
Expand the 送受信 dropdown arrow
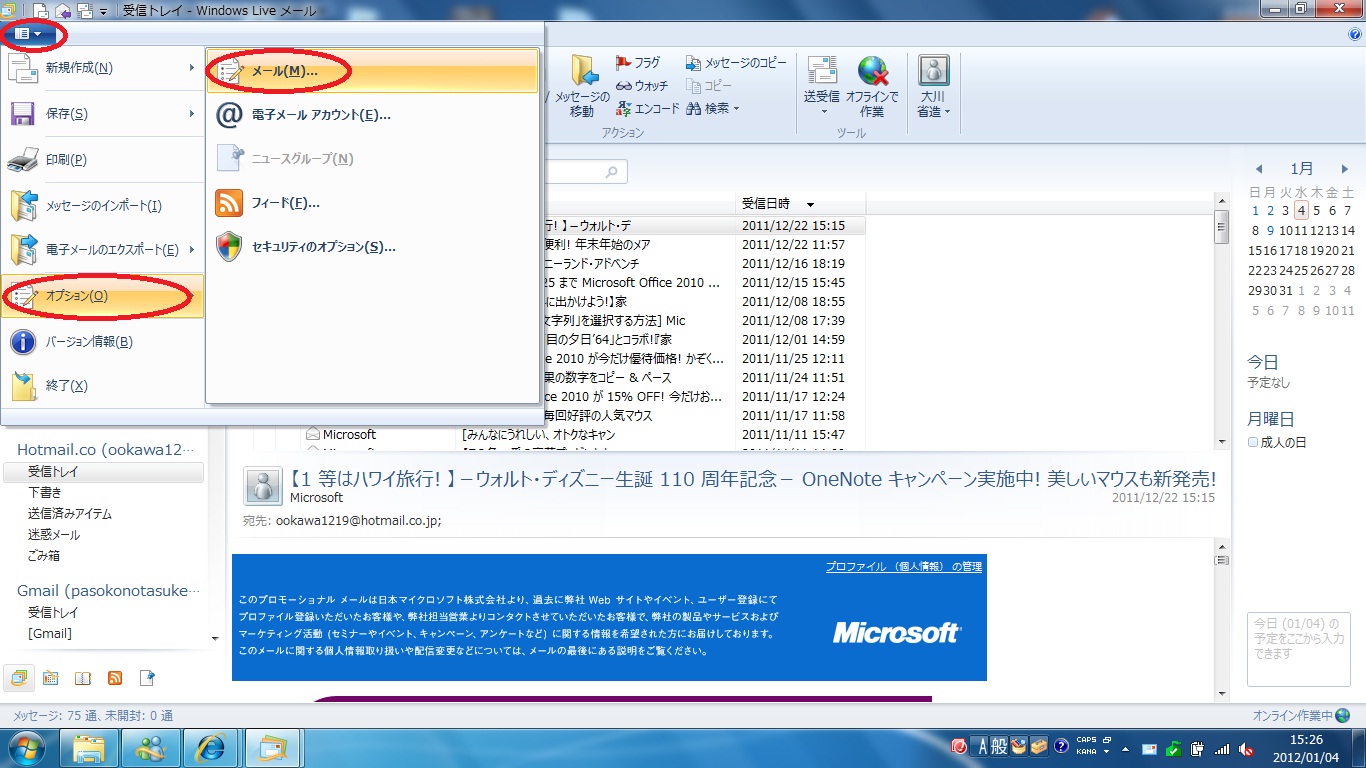823,112
